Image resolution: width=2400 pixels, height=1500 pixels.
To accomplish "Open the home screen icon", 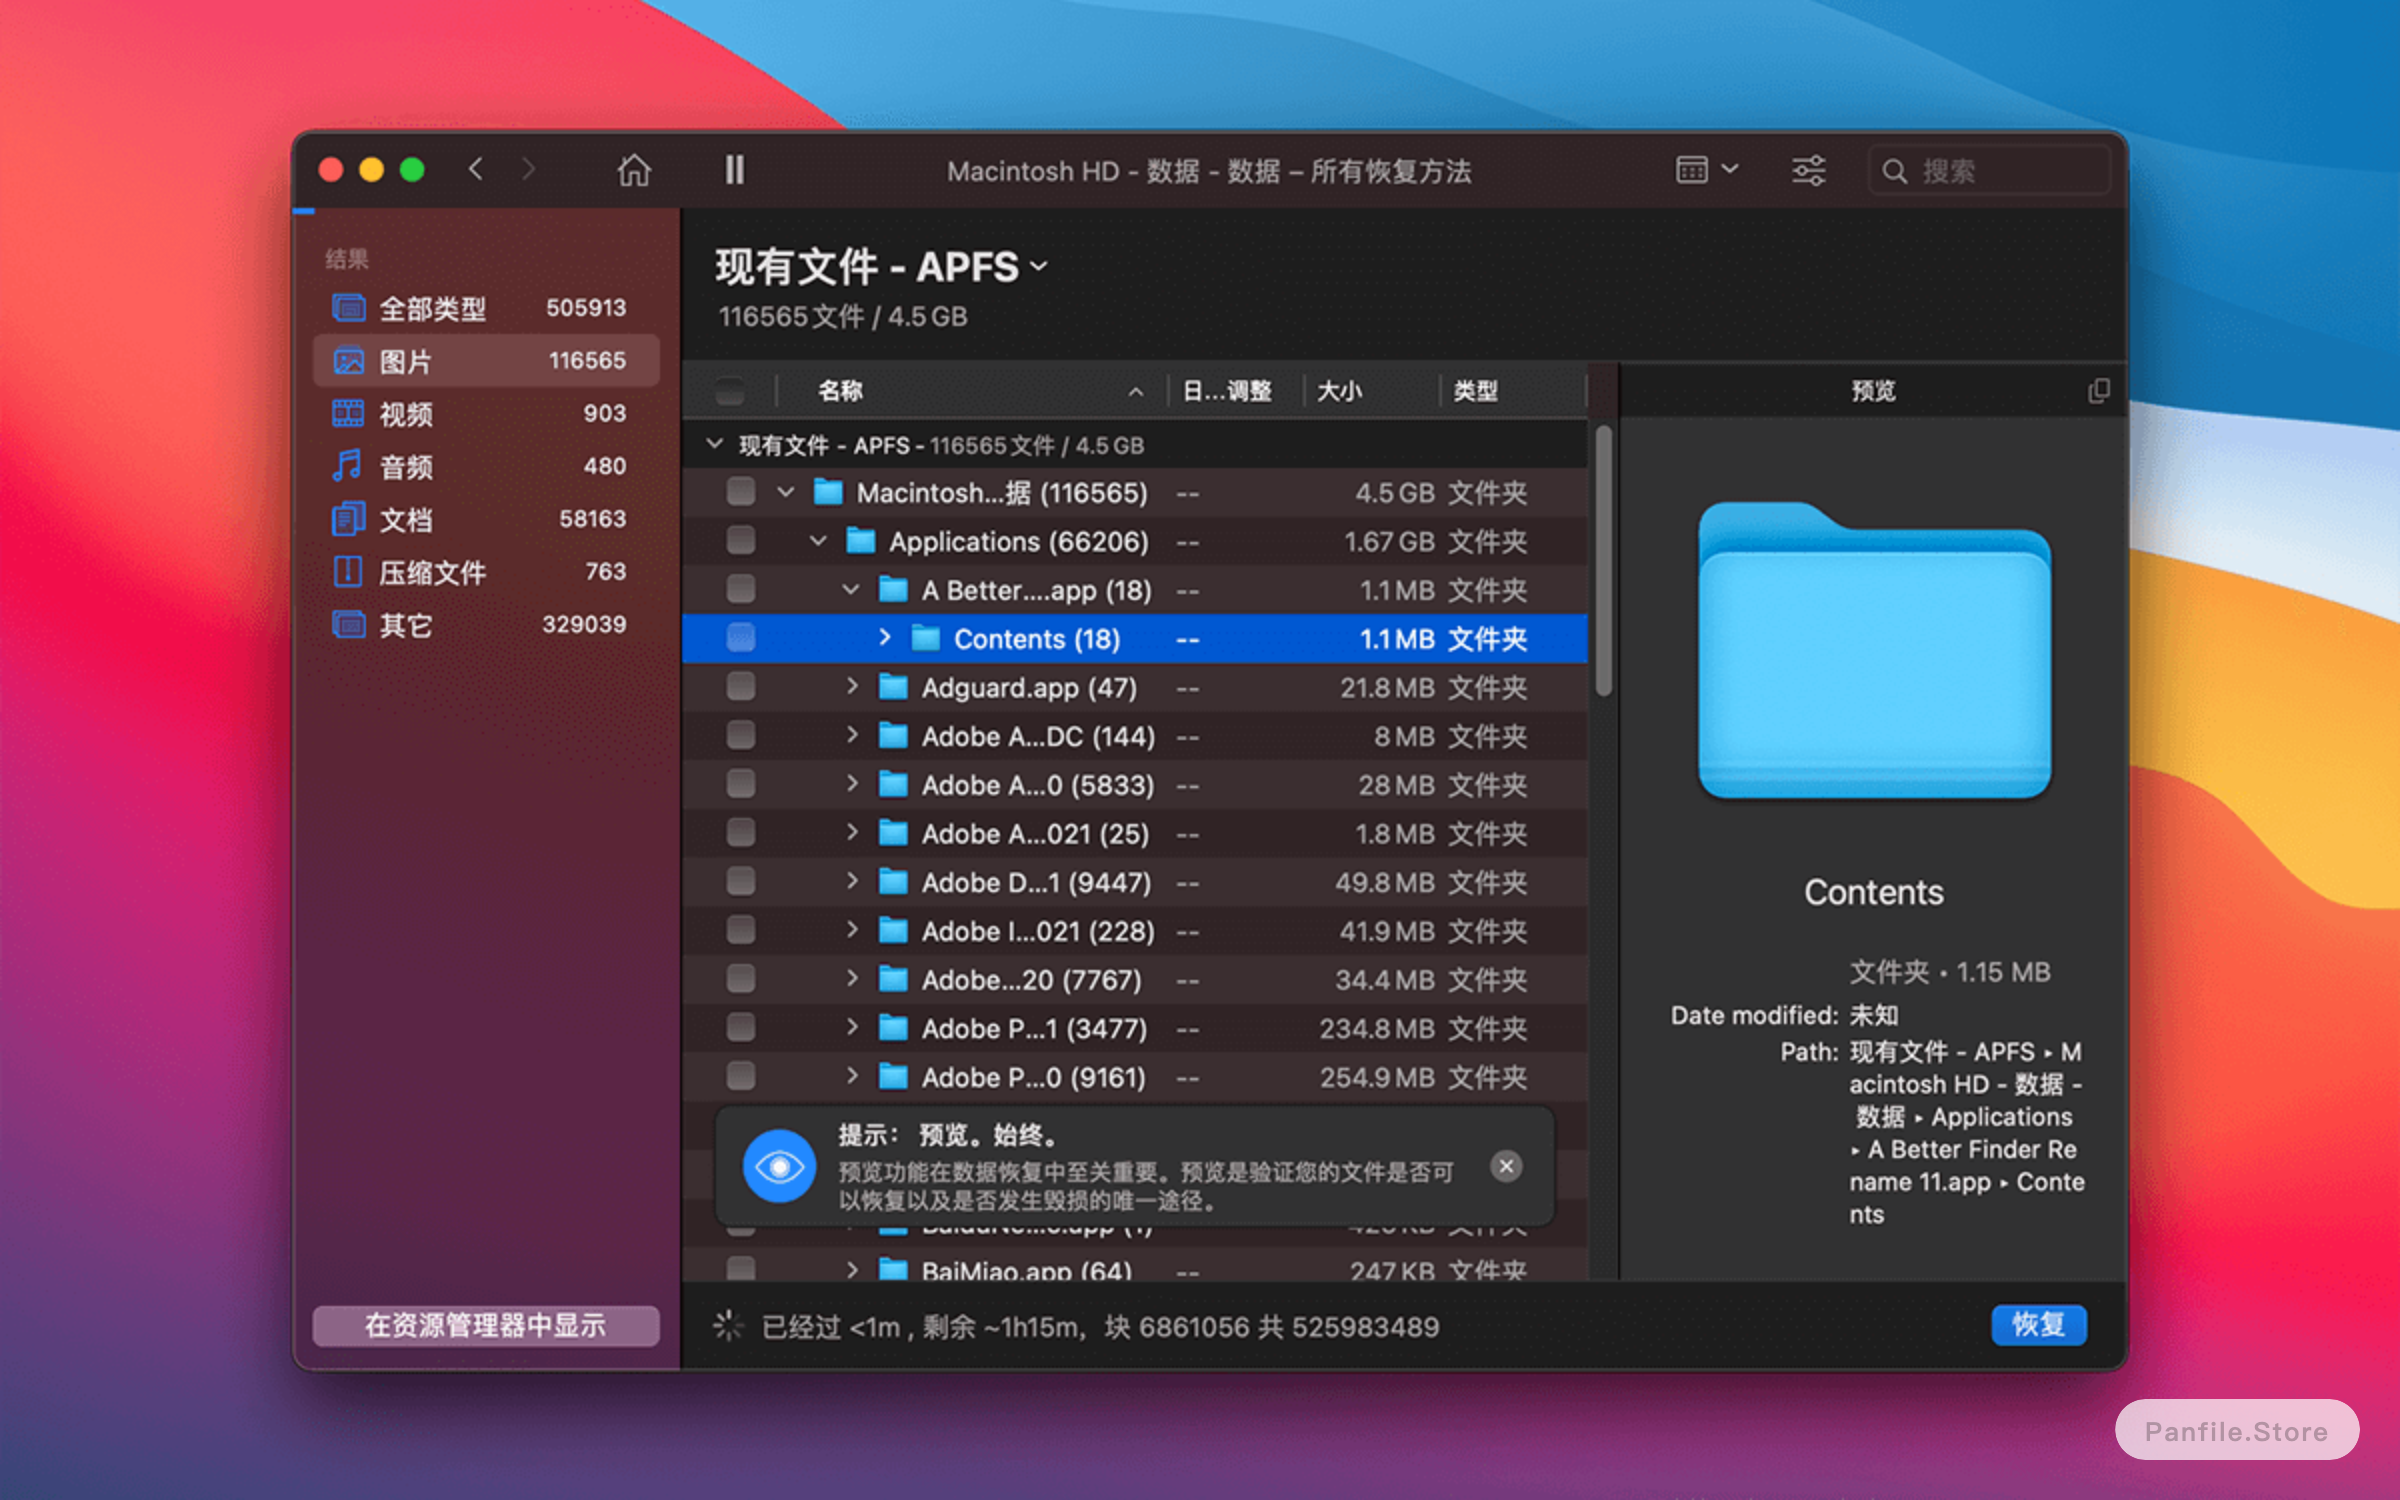I will [634, 170].
